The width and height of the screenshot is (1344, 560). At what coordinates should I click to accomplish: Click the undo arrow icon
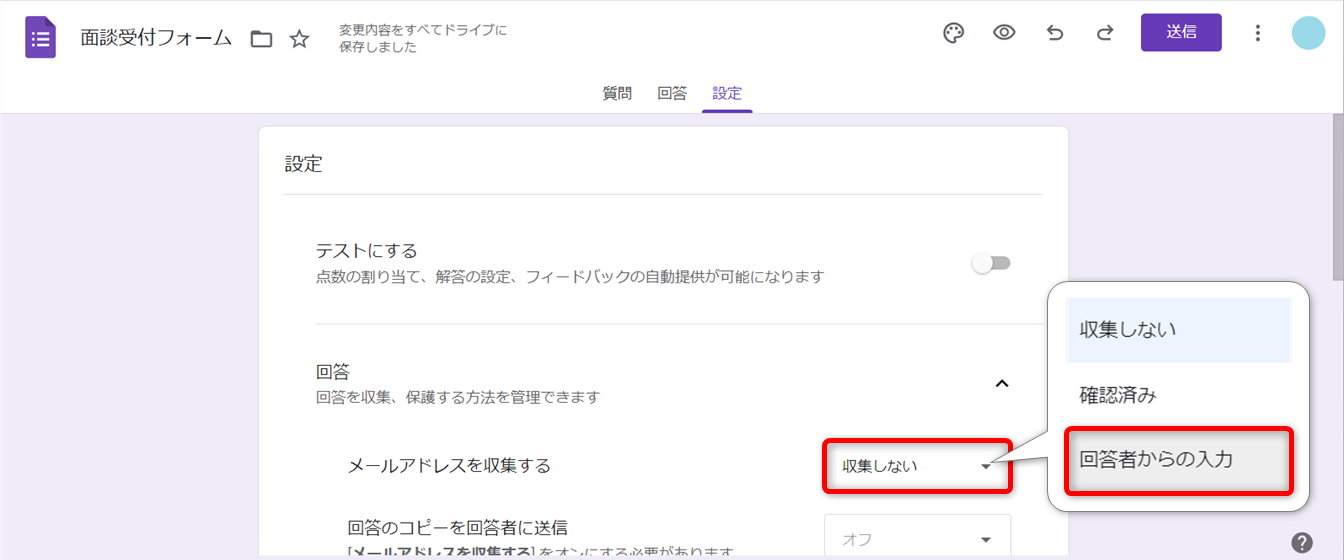[x=1055, y=33]
